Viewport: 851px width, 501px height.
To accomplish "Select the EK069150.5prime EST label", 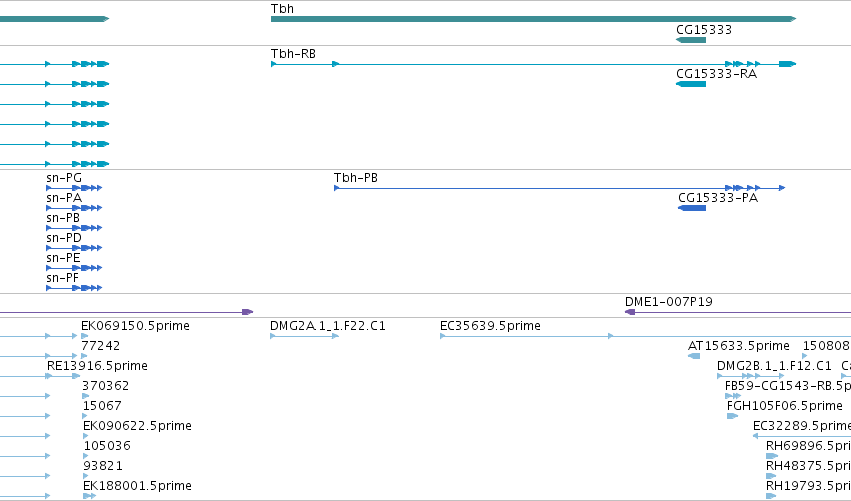I will [x=135, y=326].
